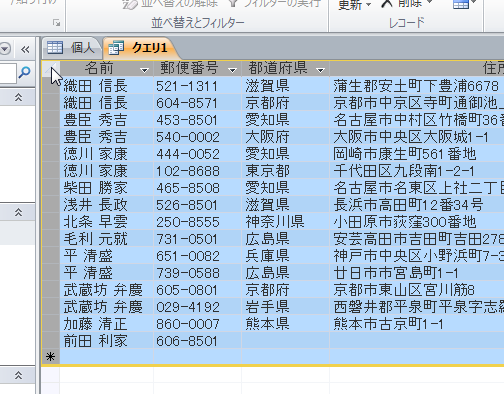This screenshot has width=504, height=394.
Task: Click the postal code 605-0801
Action: click(x=198, y=290)
